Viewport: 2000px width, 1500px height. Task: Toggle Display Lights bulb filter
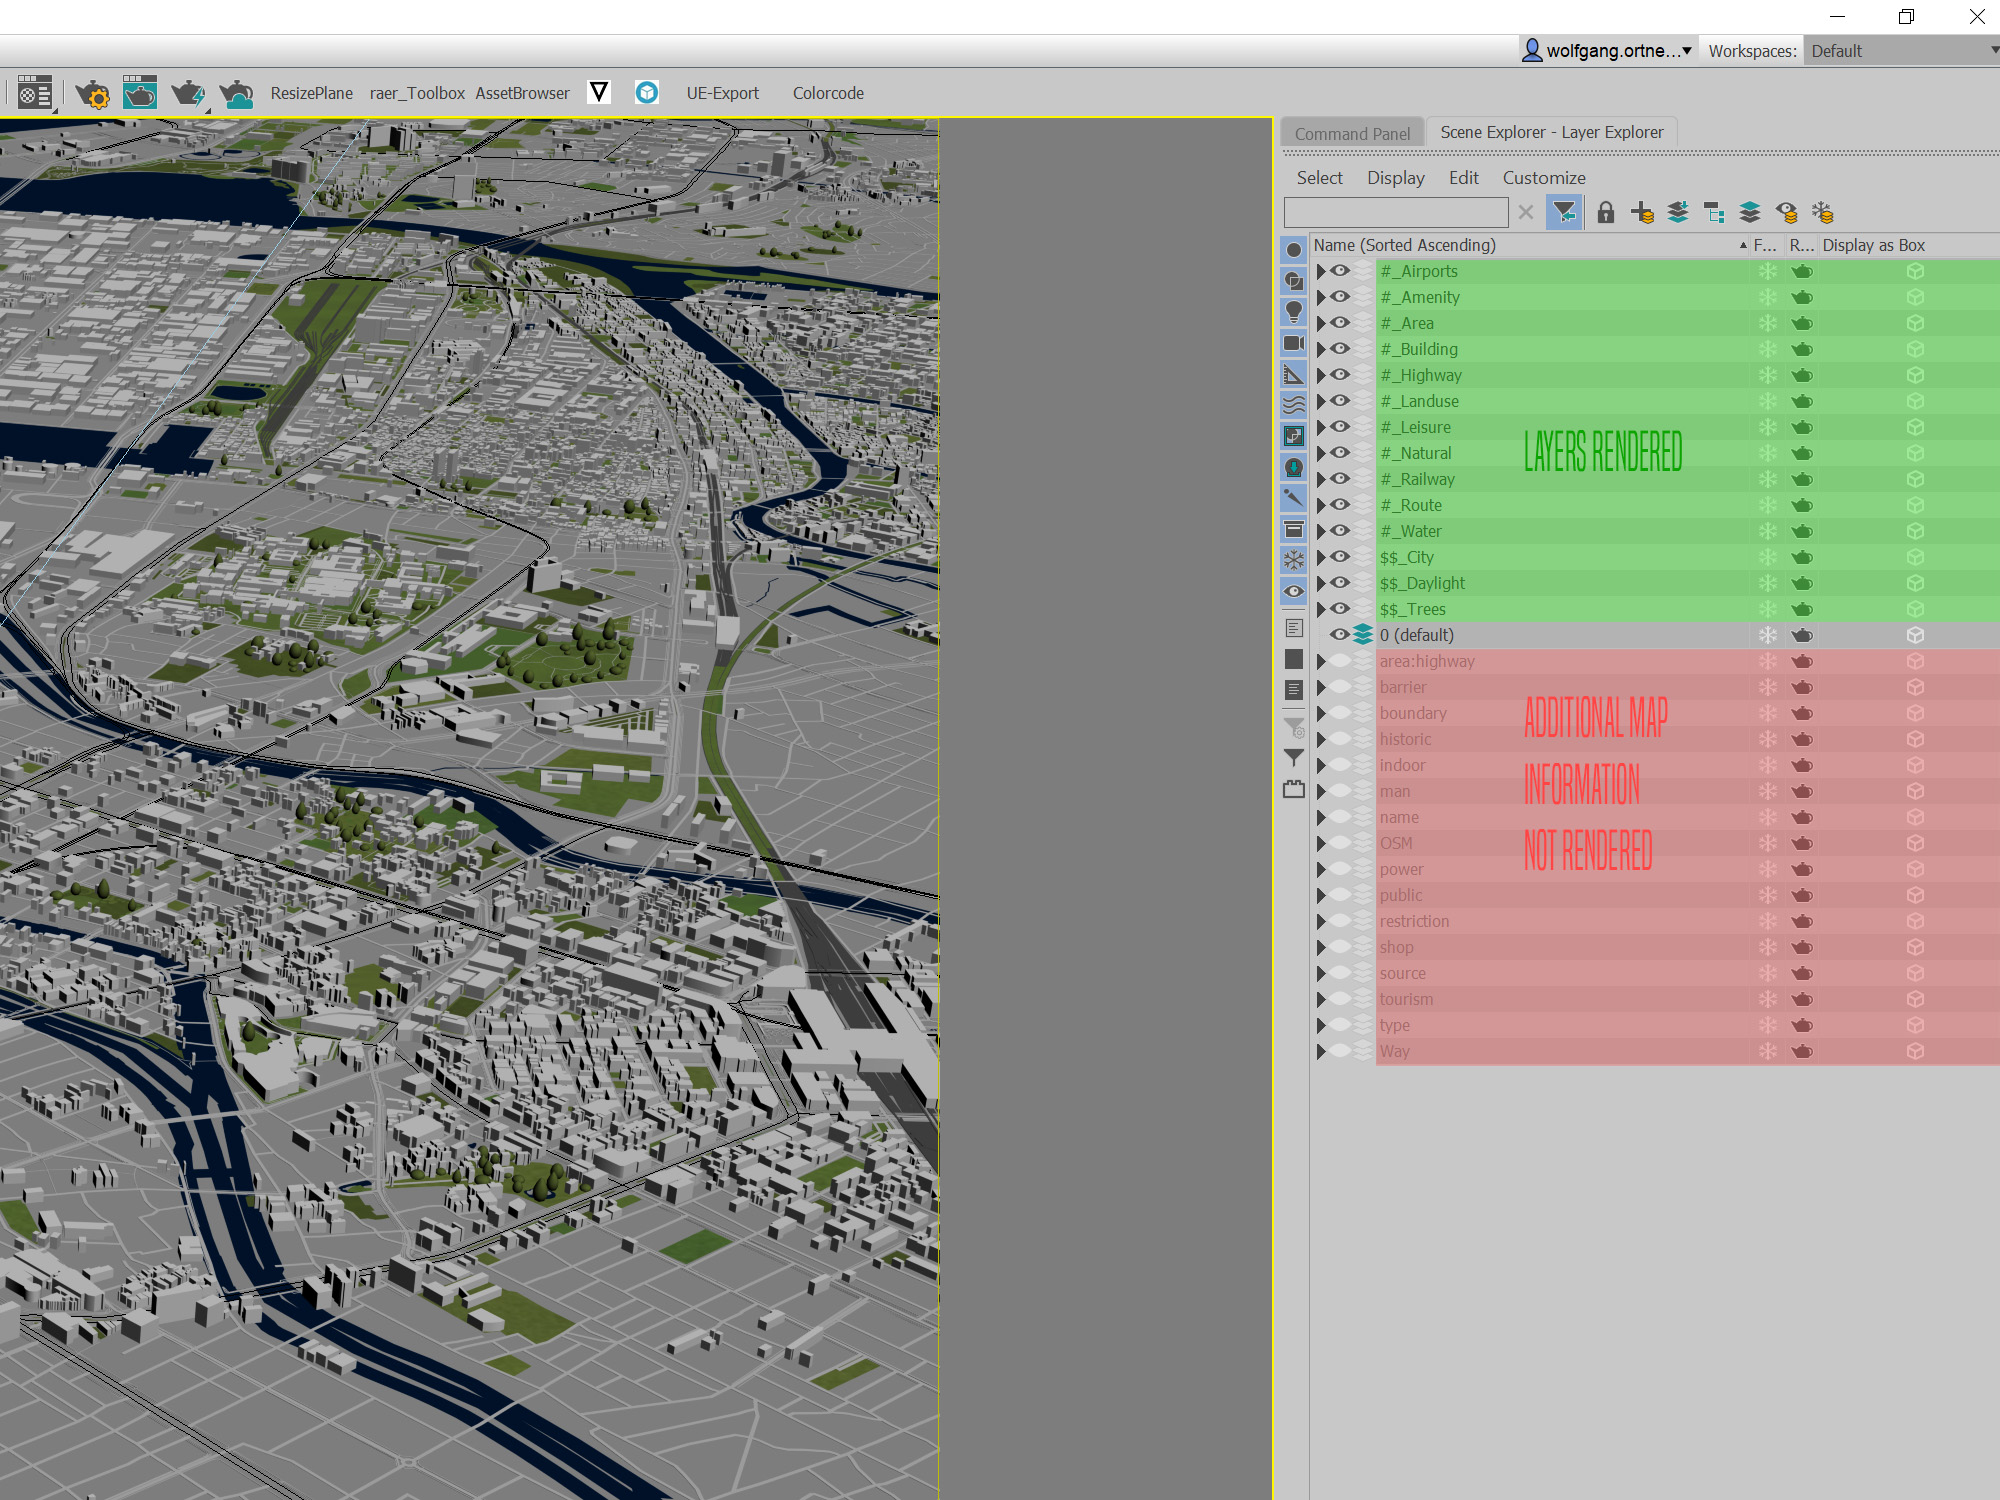point(1294,312)
